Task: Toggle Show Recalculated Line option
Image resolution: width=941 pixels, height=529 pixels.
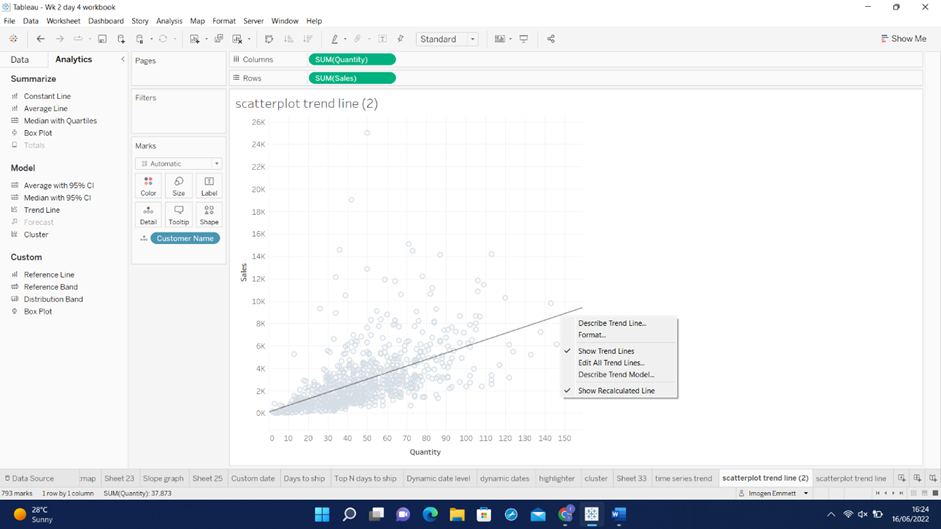Action: 616,391
